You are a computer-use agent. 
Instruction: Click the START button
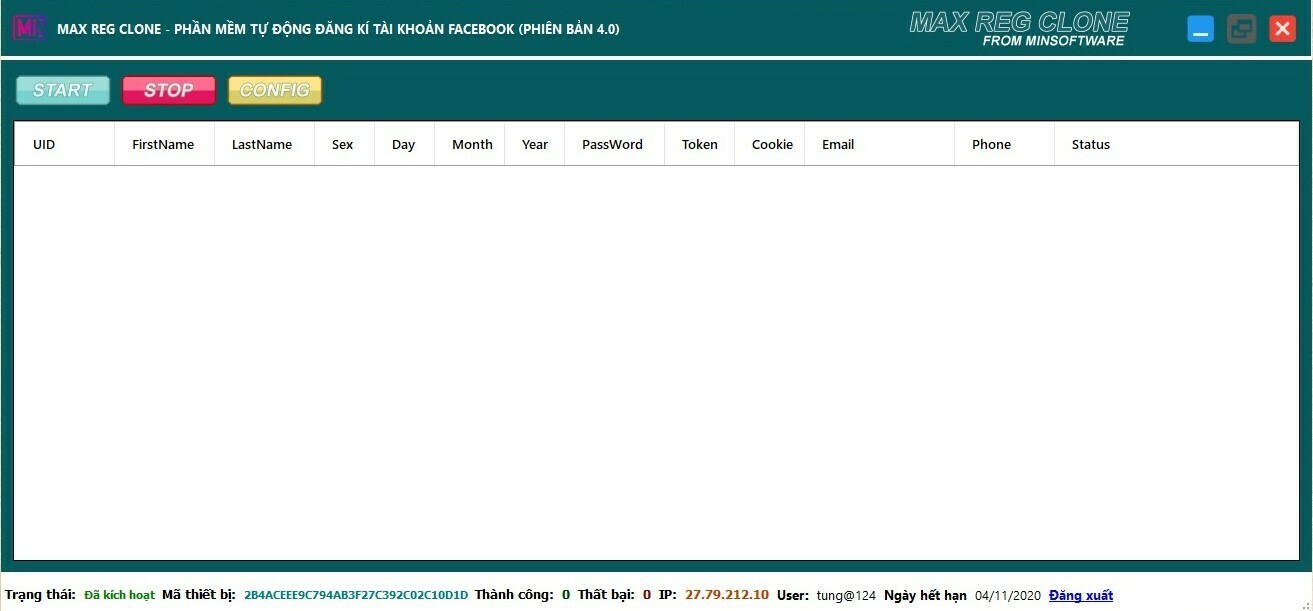pos(63,90)
